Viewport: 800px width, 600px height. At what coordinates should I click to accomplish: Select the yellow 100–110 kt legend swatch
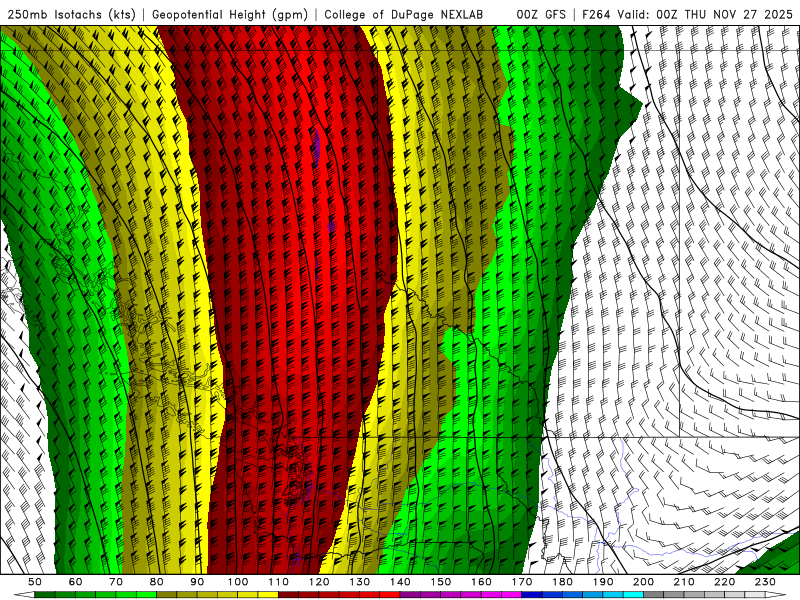click(258, 595)
